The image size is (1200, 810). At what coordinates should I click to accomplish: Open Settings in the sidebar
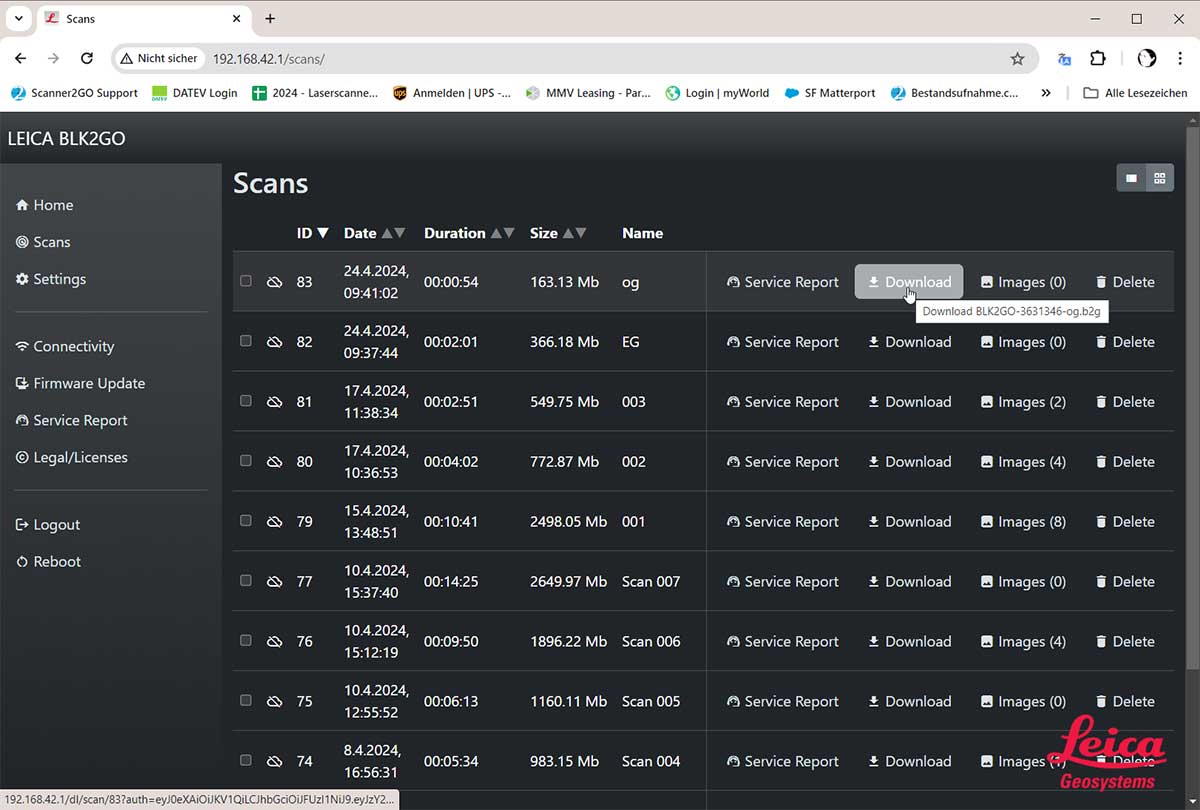coord(51,279)
